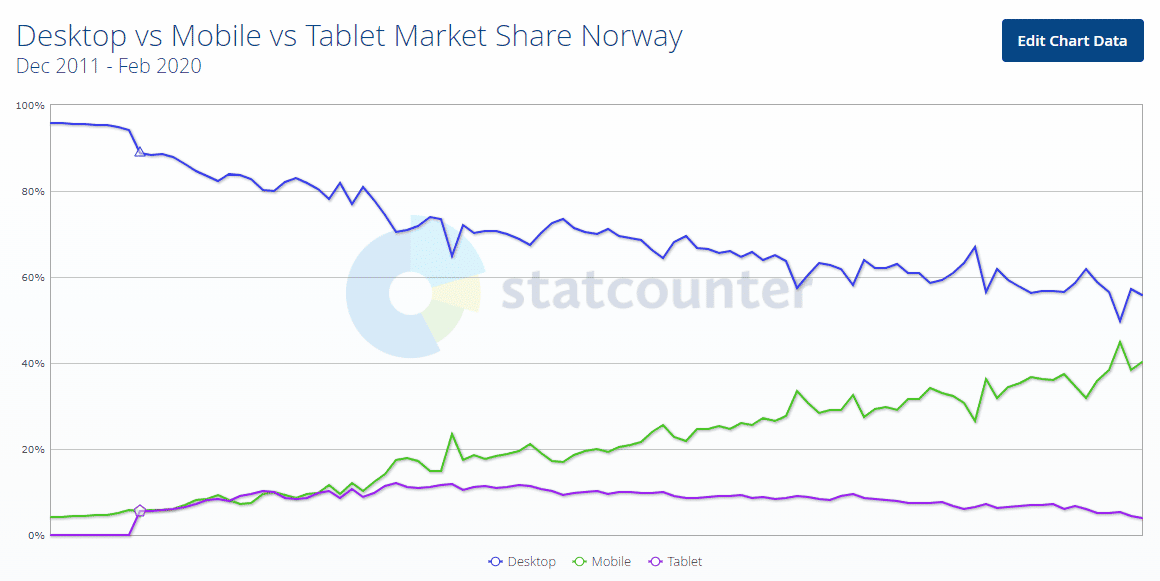Toggle the Mobile series via legend label
Image resolution: width=1160 pixels, height=581 pixels.
pyautogui.click(x=611, y=562)
